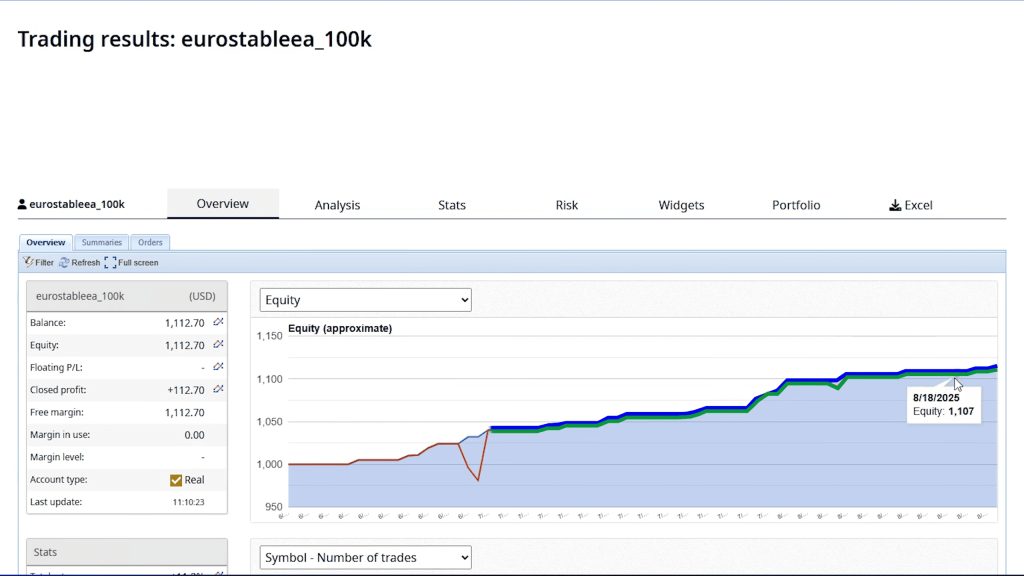Viewport: 1024px width, 576px height.
Task: Click chart icon beside Closed profit
Action: coord(218,389)
